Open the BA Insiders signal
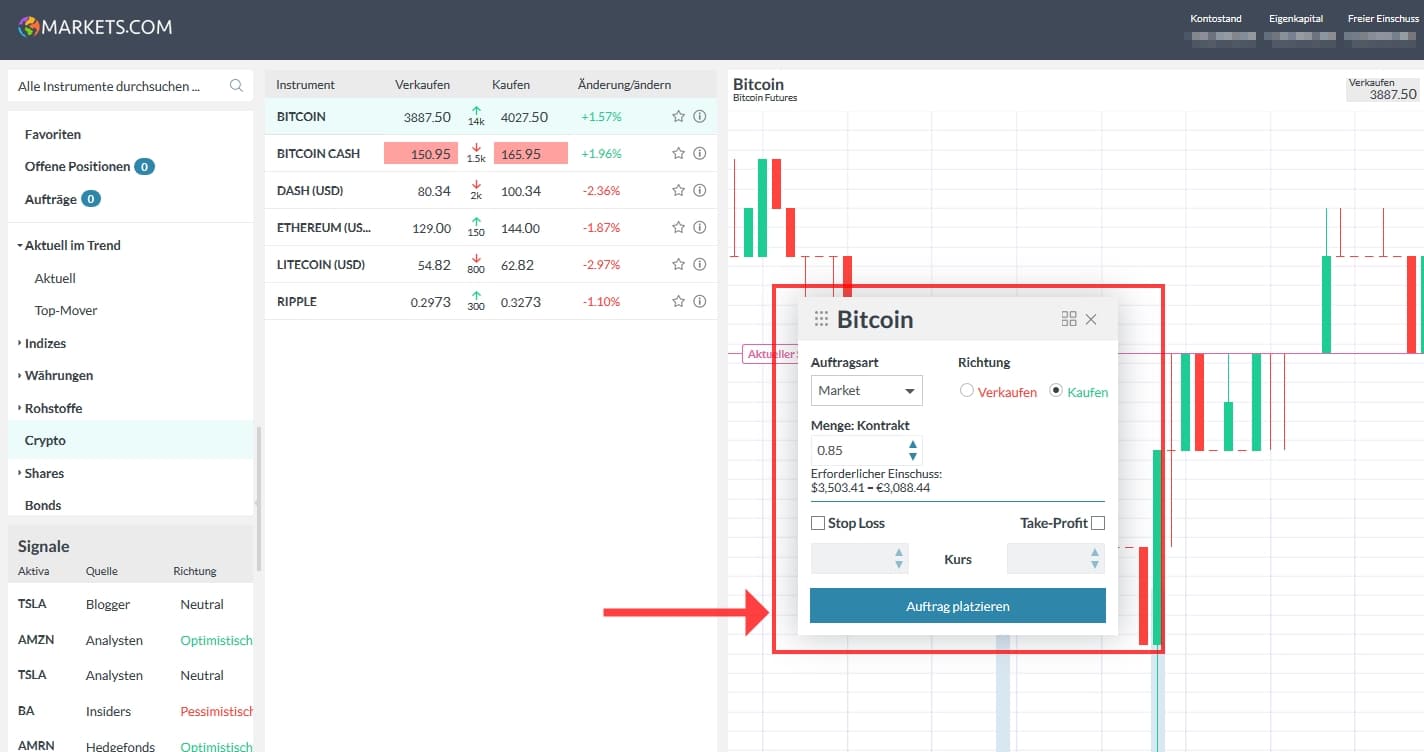1424x752 pixels. pyautogui.click(x=130, y=711)
